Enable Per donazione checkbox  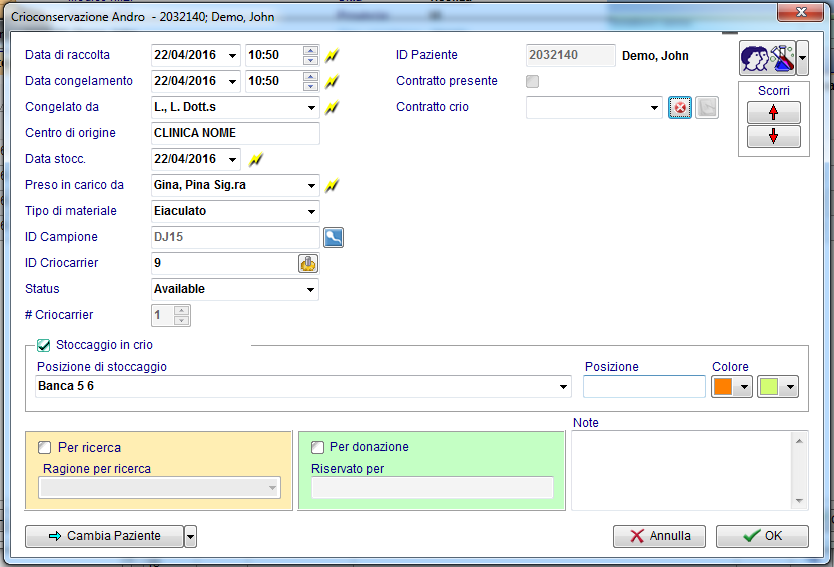click(x=317, y=447)
